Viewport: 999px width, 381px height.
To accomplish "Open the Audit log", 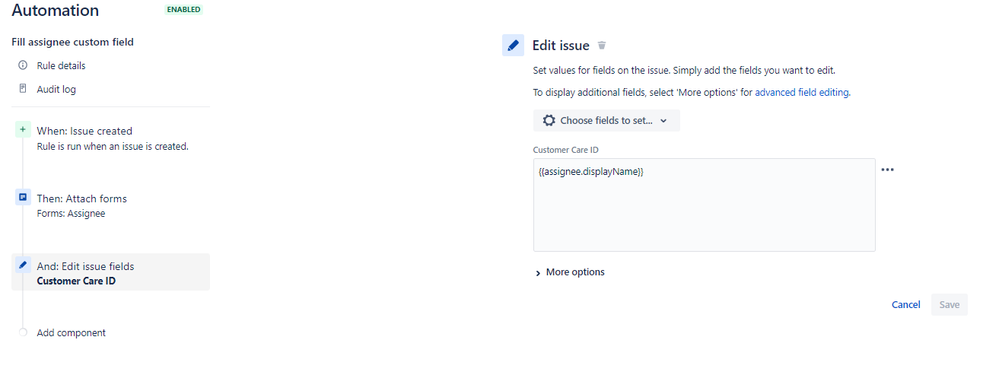I will 56,89.
